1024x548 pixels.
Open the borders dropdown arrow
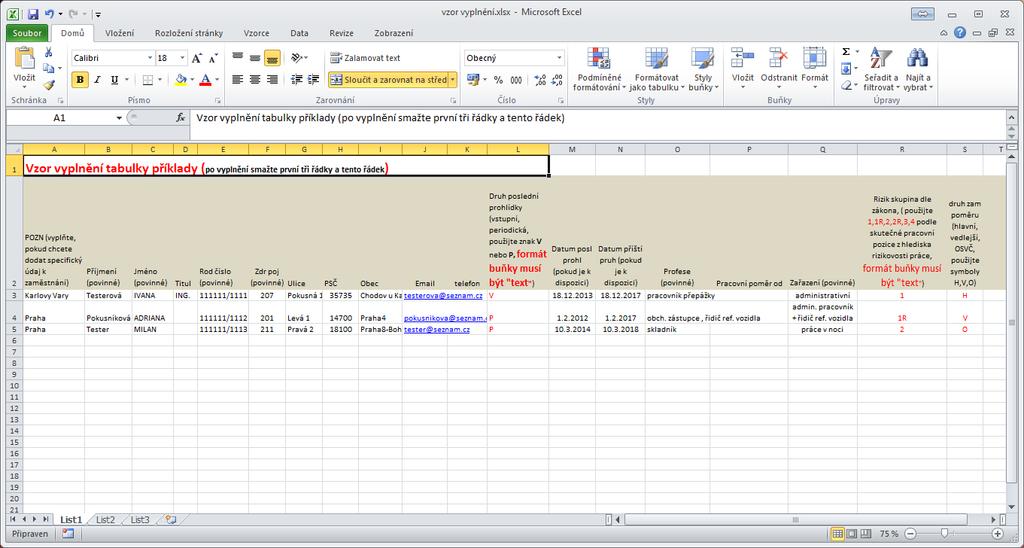click(x=160, y=80)
